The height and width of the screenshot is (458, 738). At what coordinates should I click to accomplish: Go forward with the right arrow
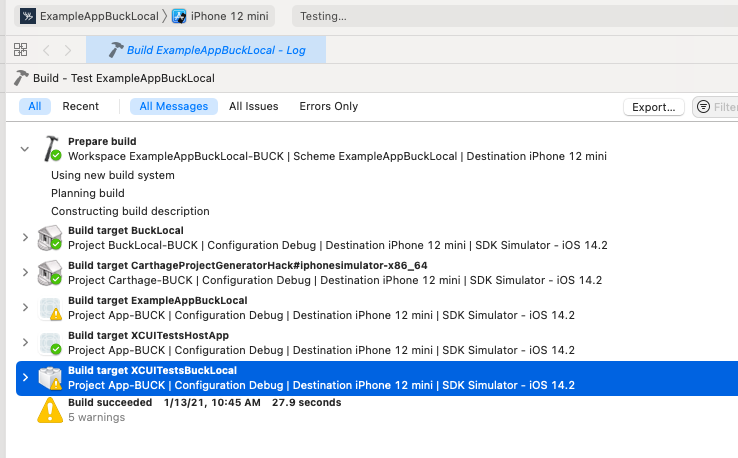(68, 50)
